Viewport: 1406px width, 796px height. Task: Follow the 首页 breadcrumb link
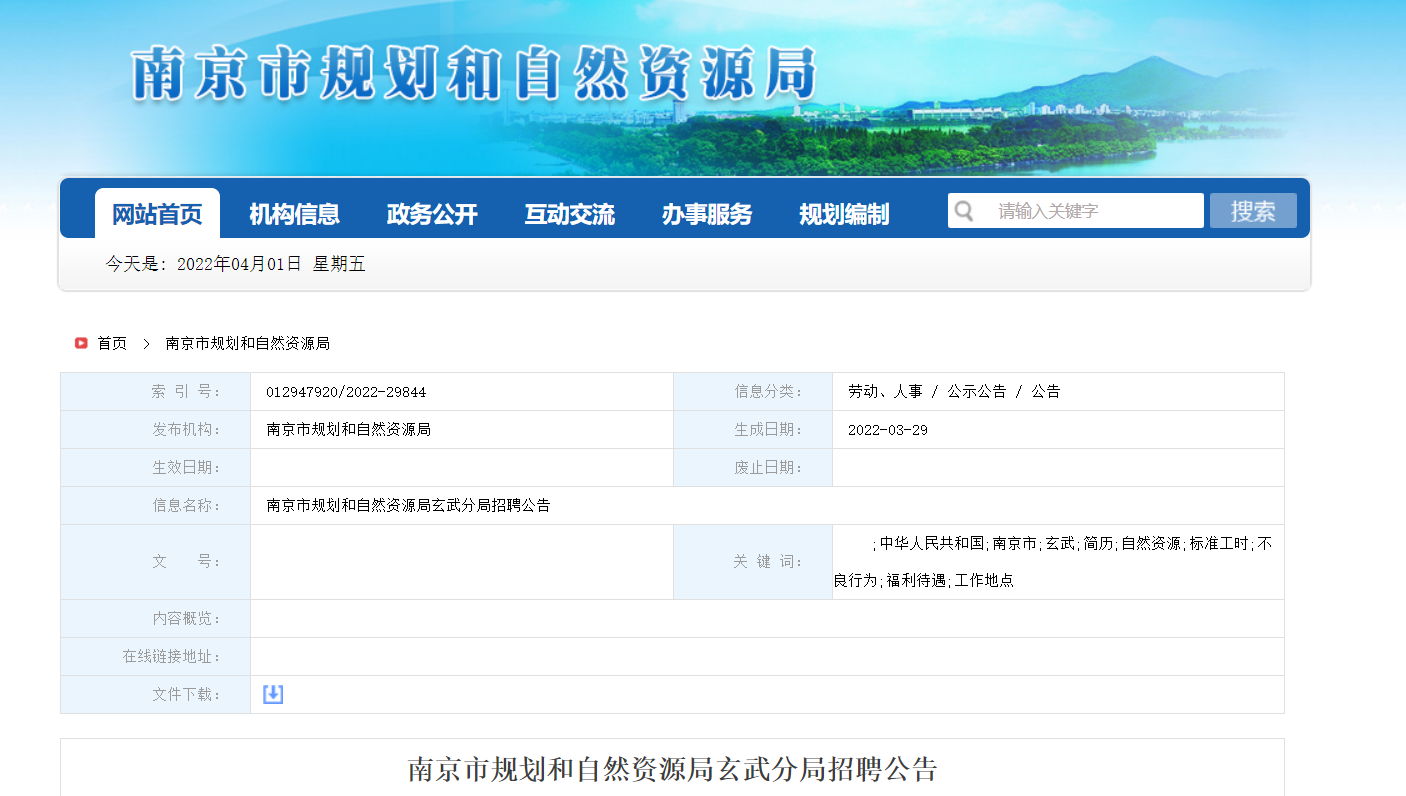[112, 343]
